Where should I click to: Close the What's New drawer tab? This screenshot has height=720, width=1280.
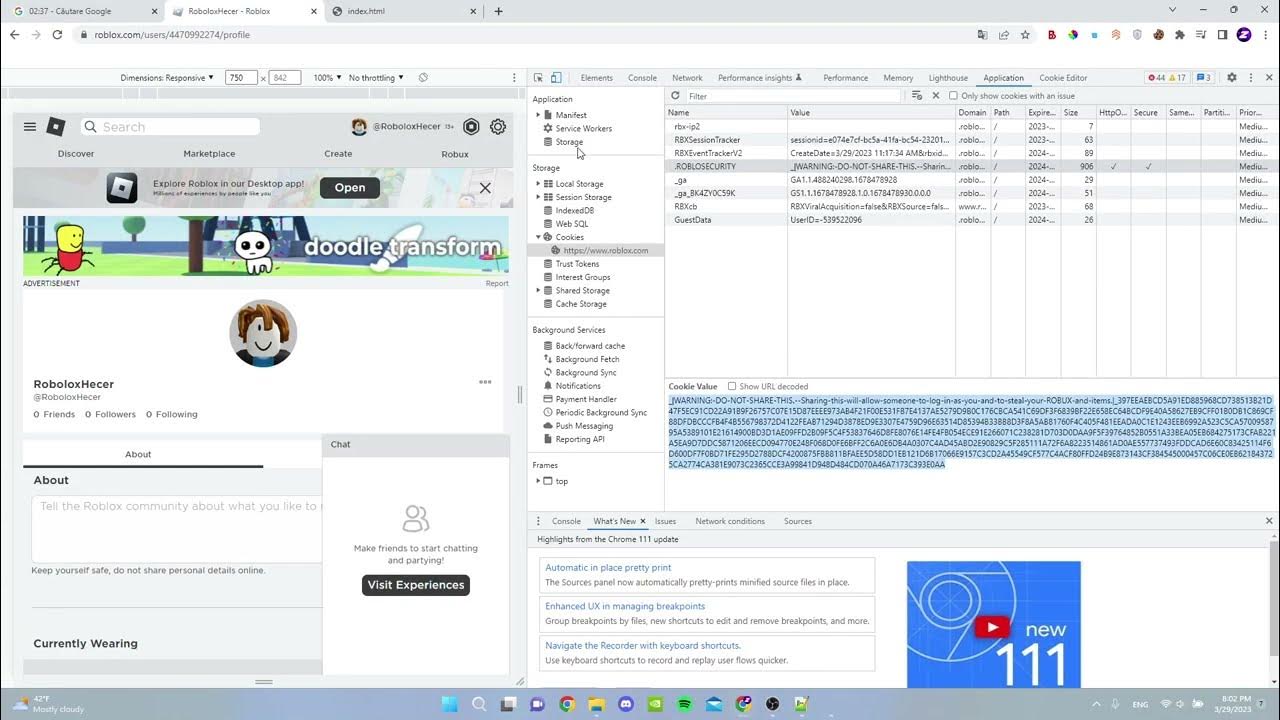643,521
